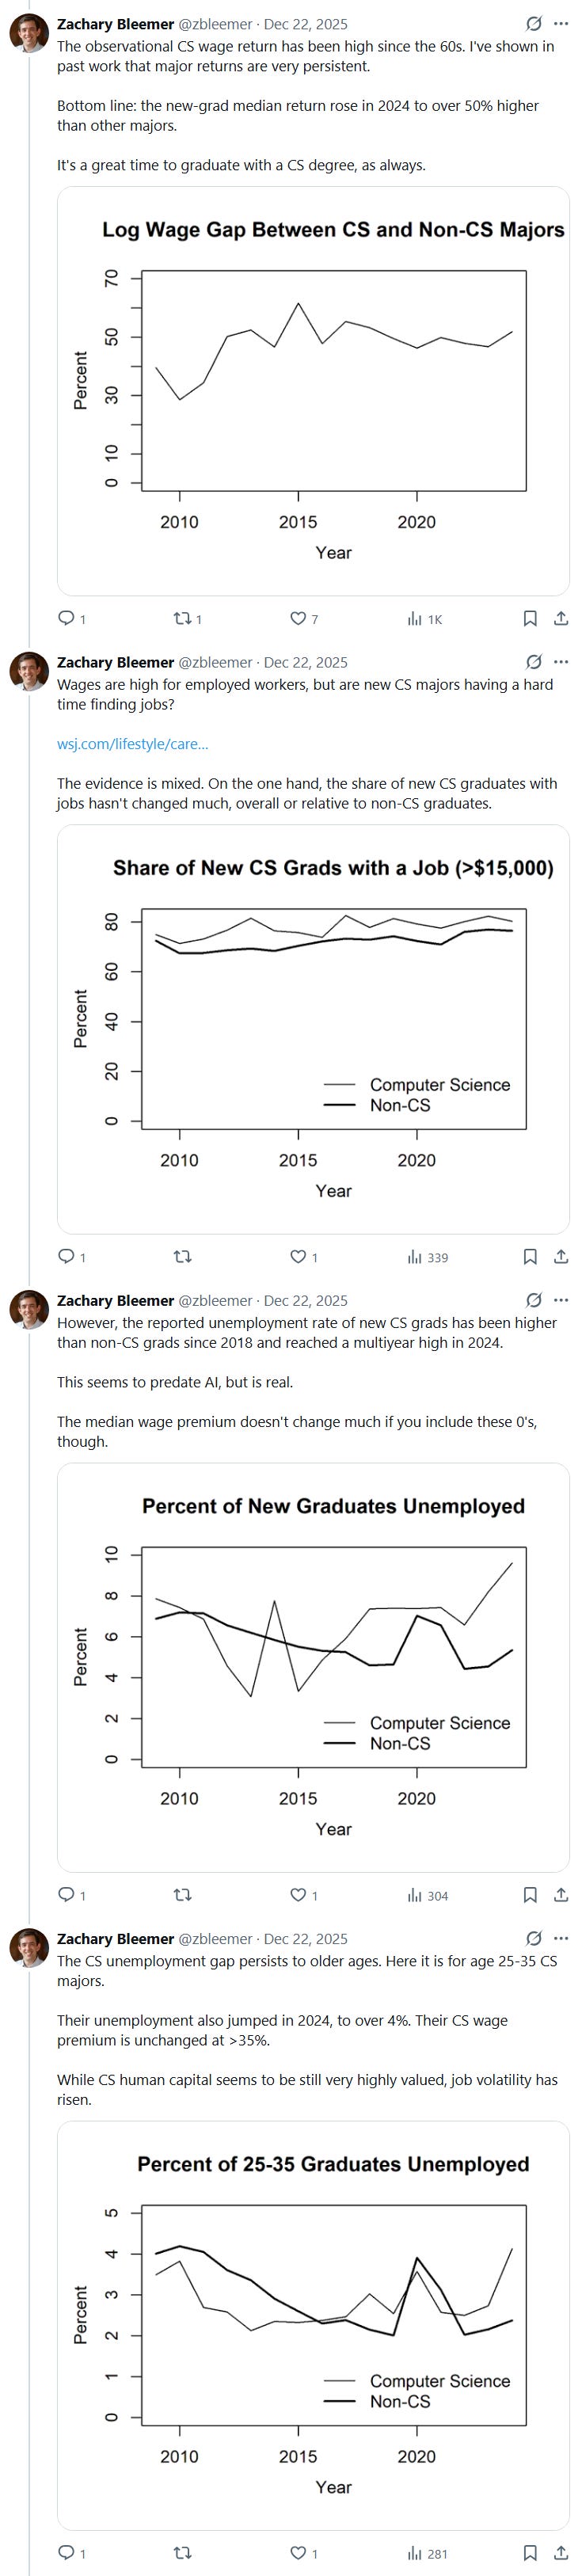Reply to the tweet with 1K views
The width and height of the screenshot is (582, 2576).
(67, 619)
